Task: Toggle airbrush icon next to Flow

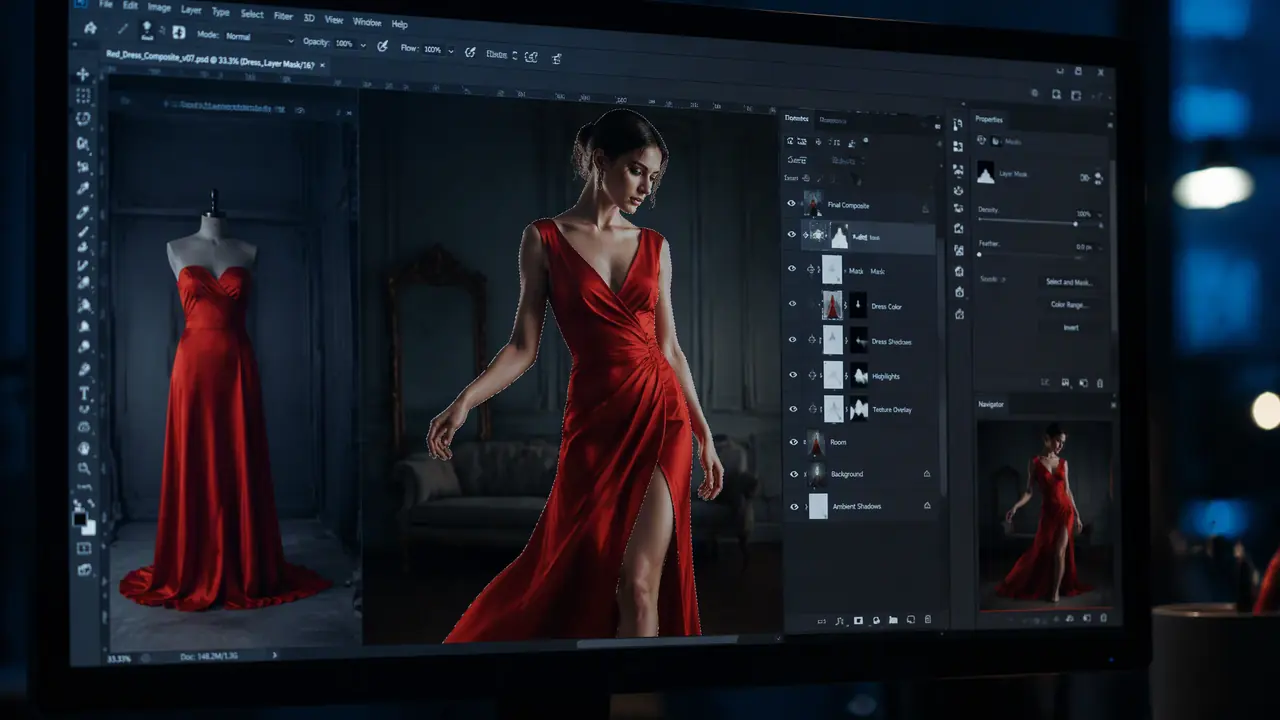Action: coord(469,51)
